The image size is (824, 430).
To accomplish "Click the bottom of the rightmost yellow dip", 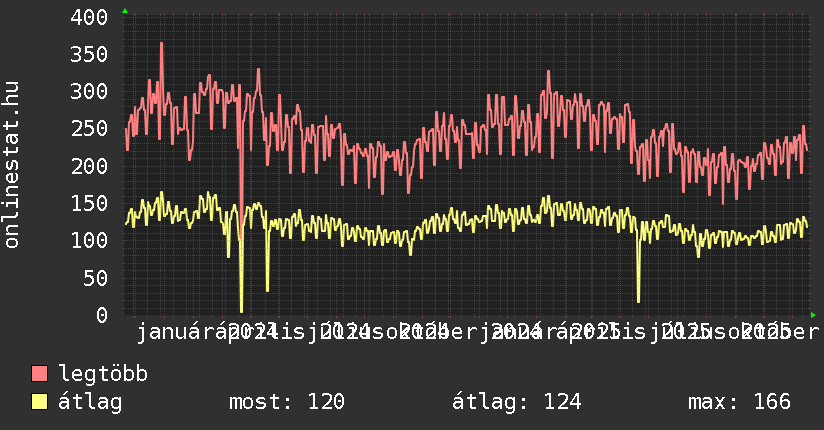I will (638, 300).
